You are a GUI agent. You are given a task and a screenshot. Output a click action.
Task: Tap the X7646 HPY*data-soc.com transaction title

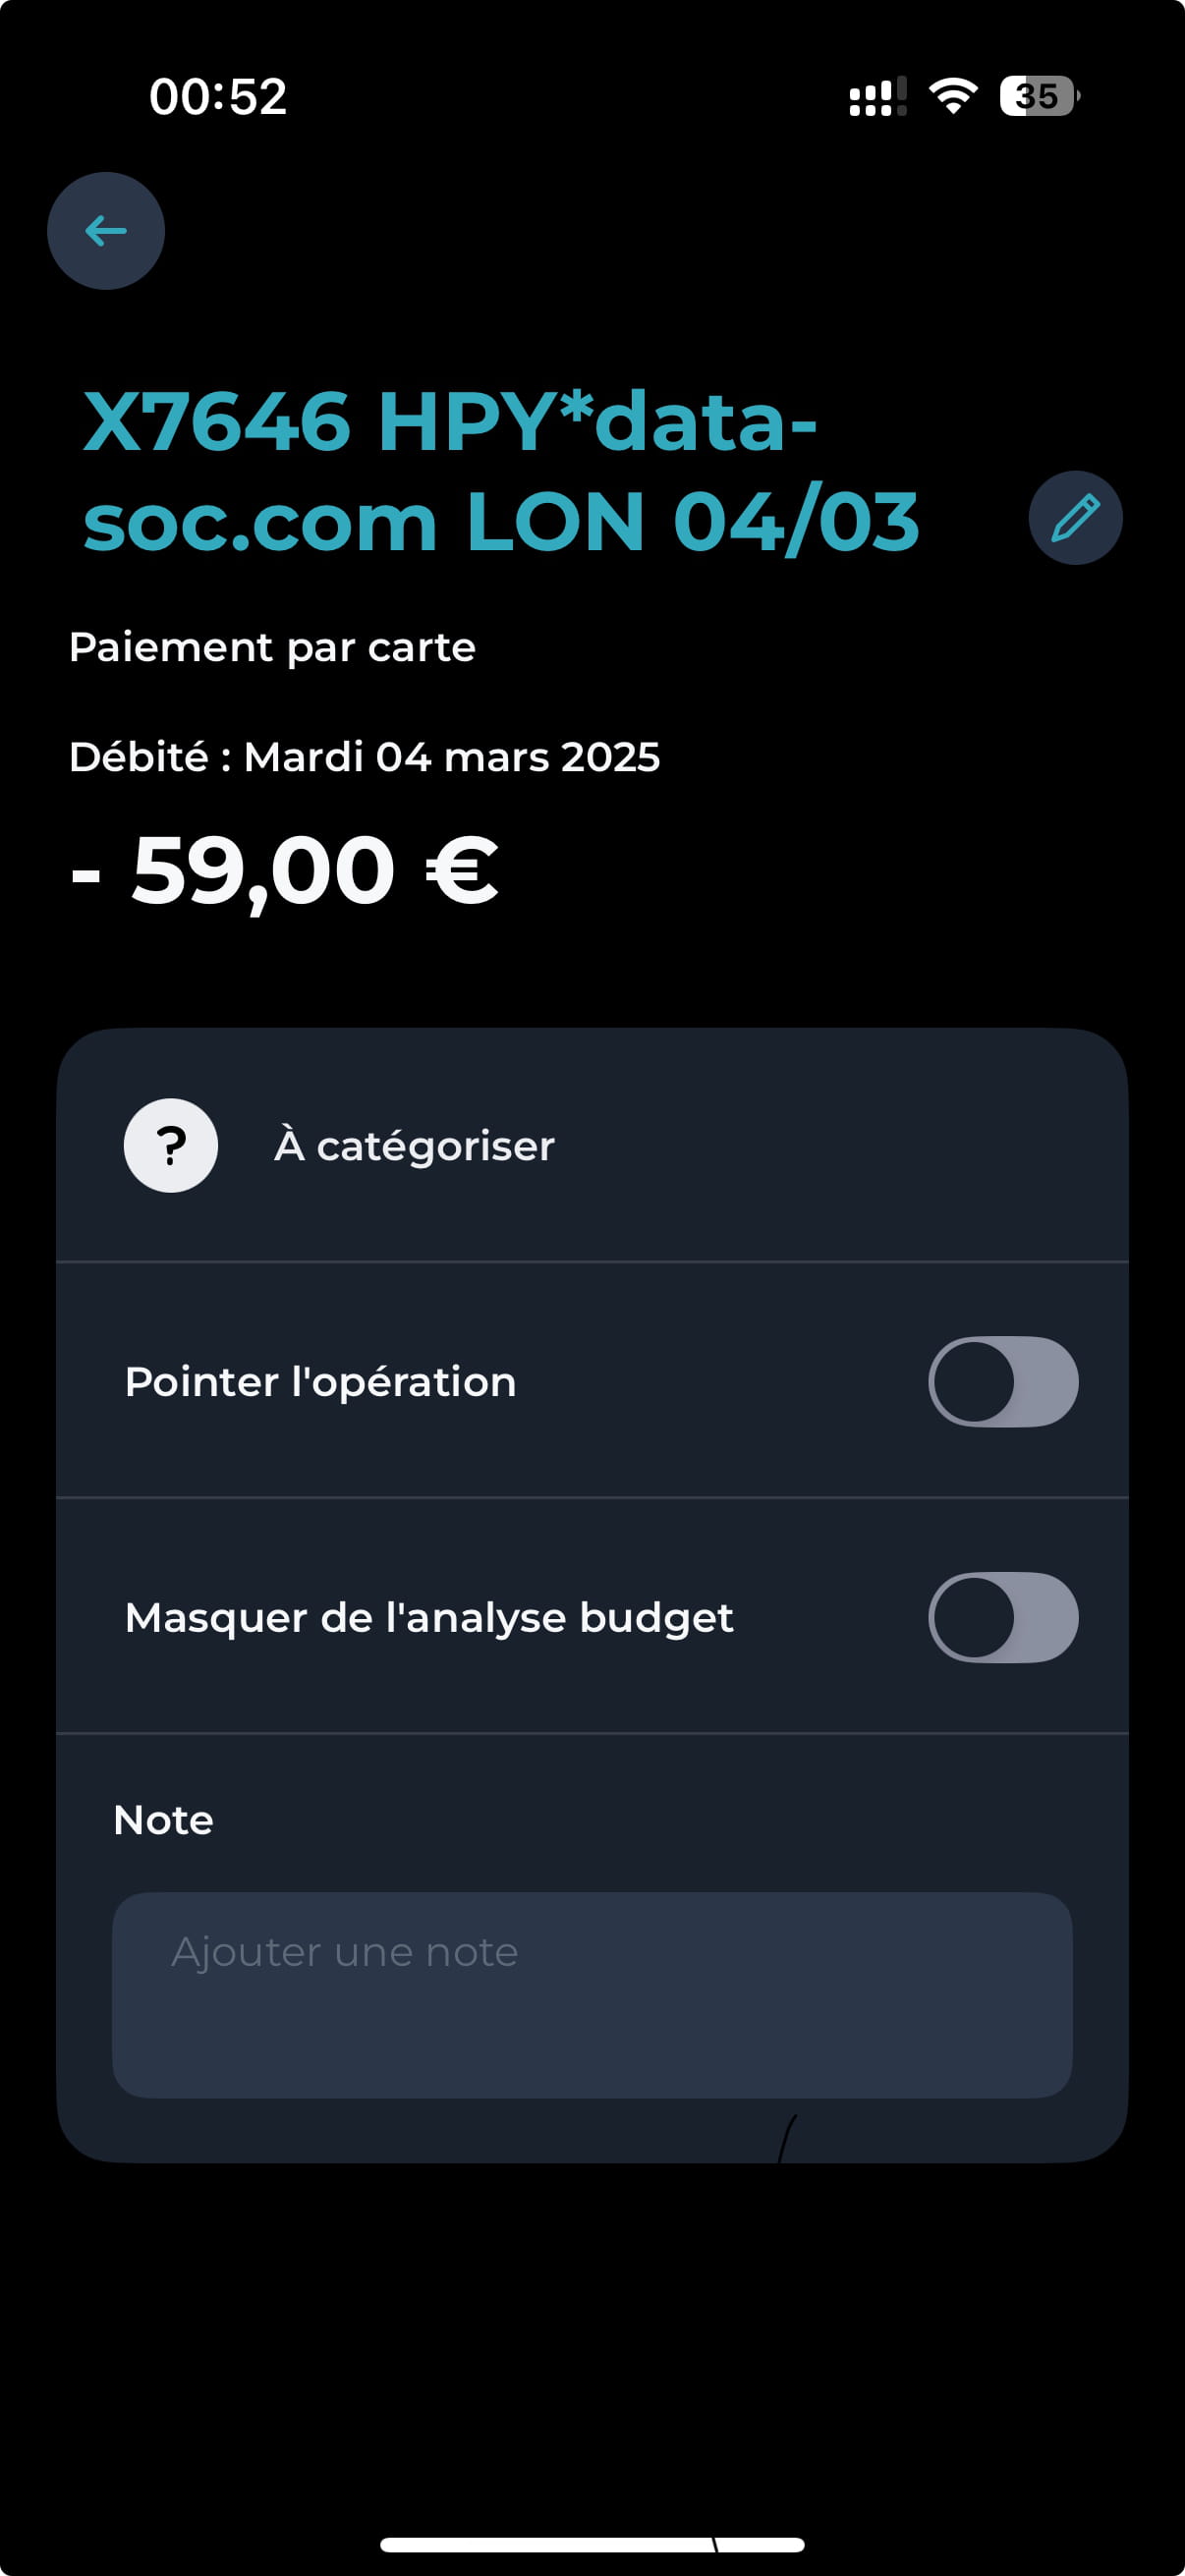[x=500, y=470]
